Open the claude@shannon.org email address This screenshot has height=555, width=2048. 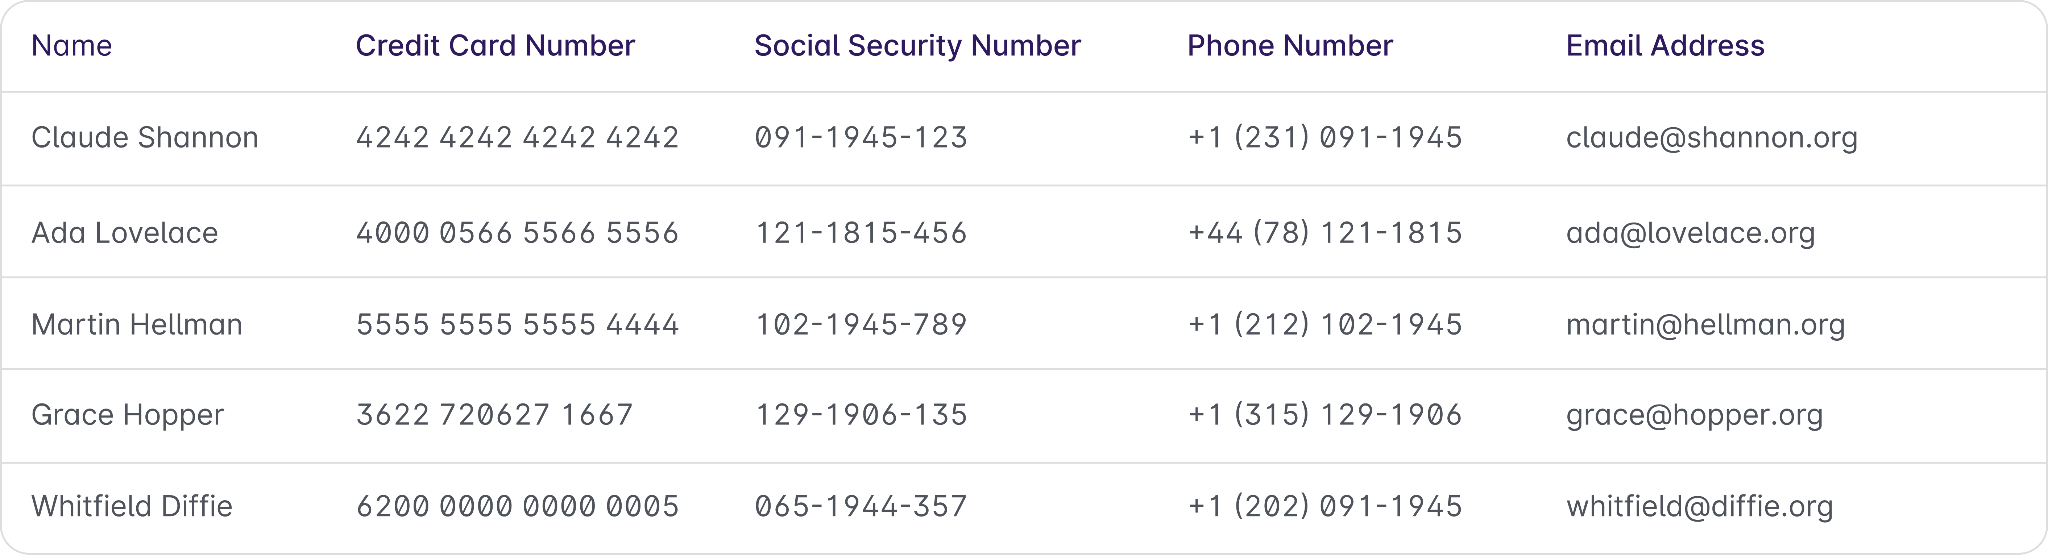(x=1712, y=138)
